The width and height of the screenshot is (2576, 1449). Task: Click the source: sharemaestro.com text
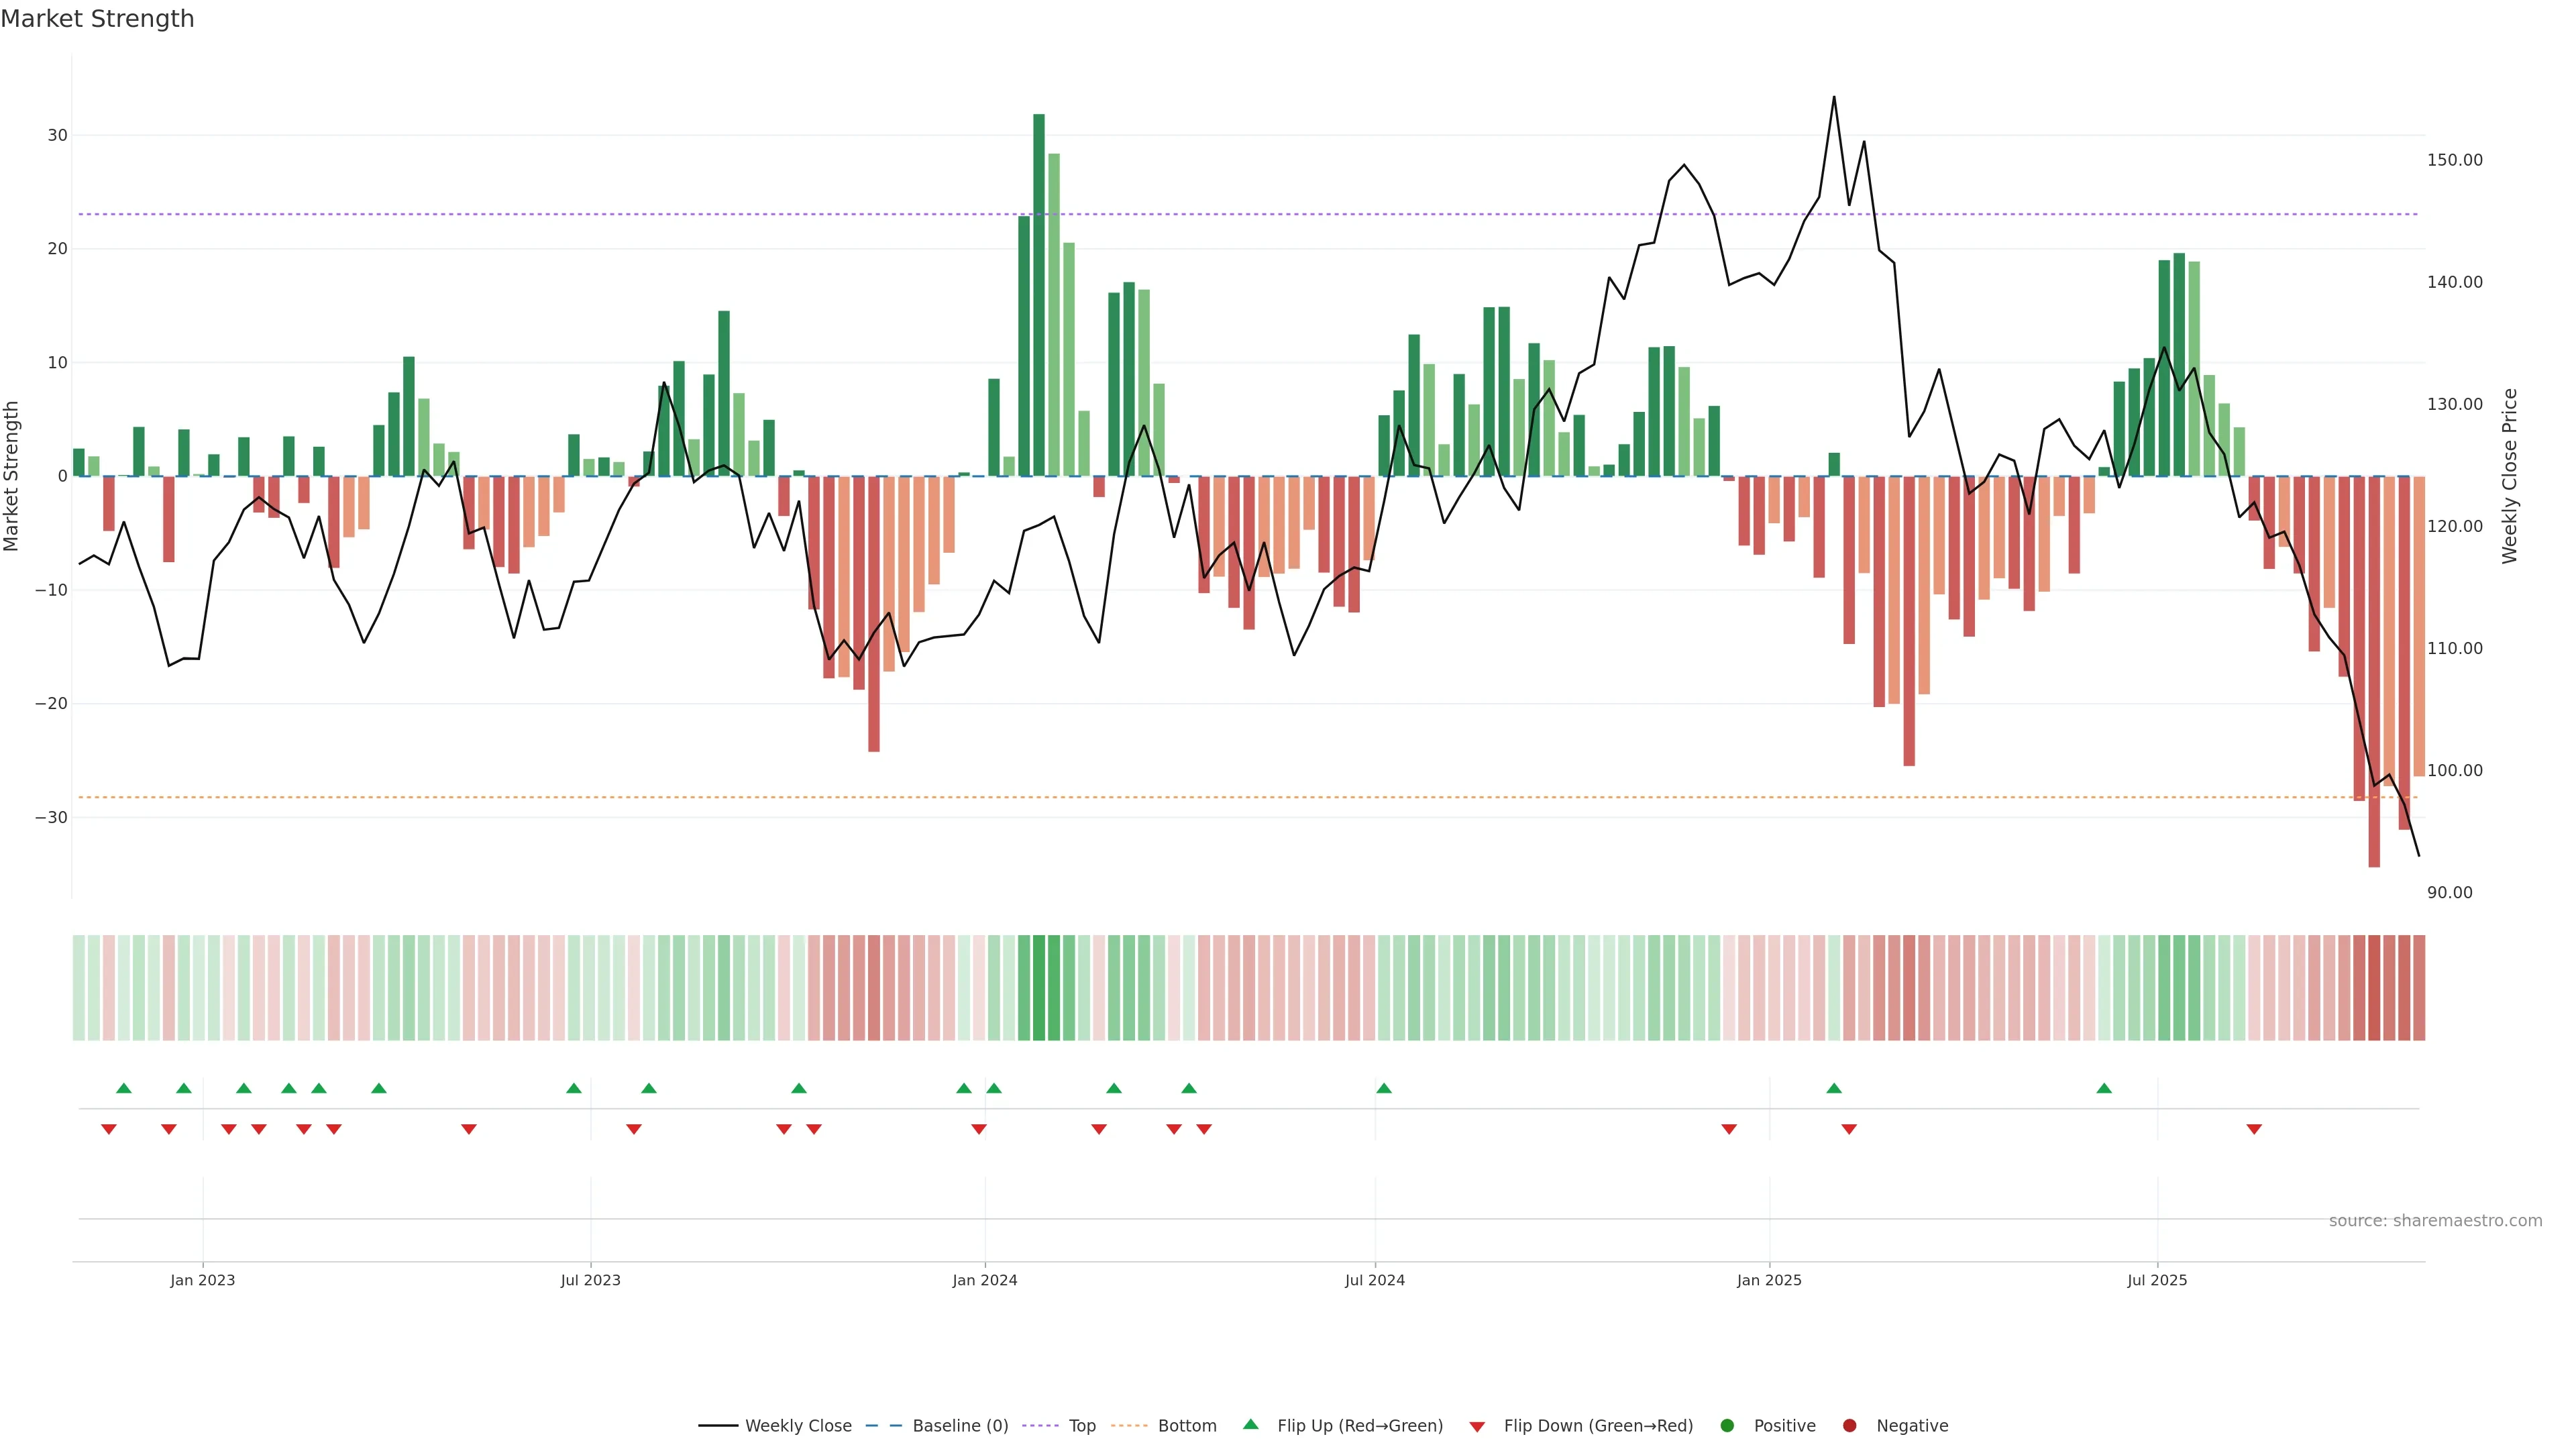[x=2435, y=1221]
